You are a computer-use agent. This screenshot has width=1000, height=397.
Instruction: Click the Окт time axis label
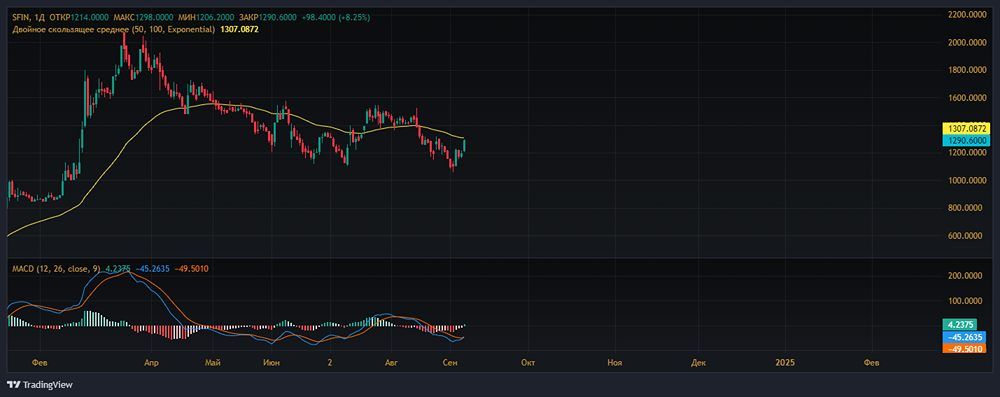(527, 362)
